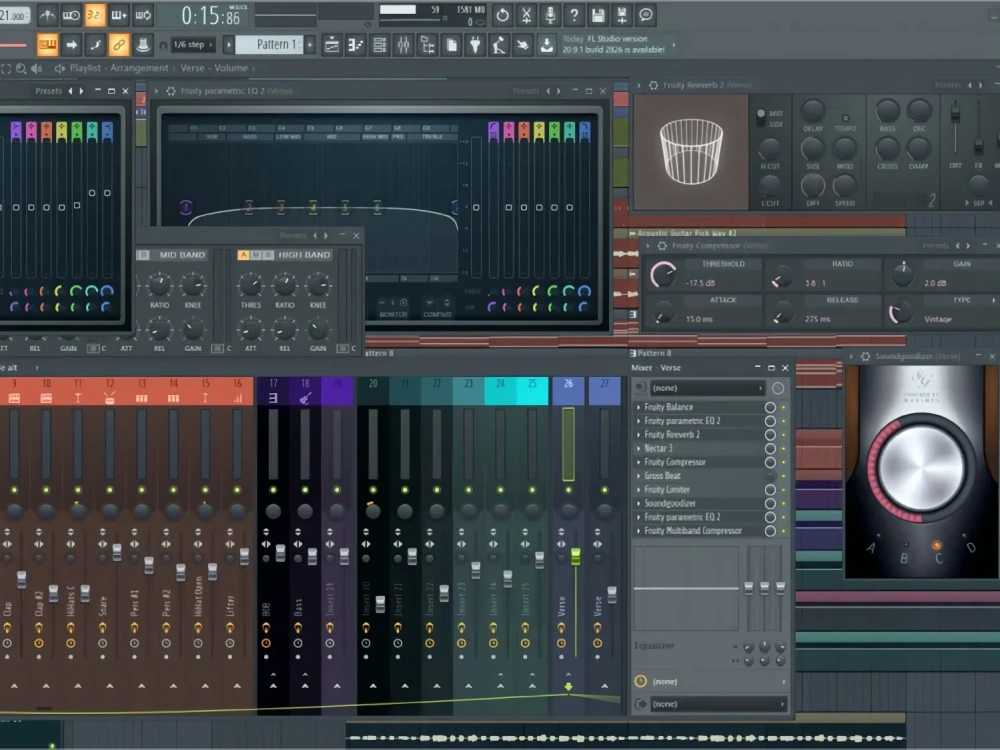
Task: Click Arrangement breadcrumb in playlist header
Action: (x=139, y=68)
